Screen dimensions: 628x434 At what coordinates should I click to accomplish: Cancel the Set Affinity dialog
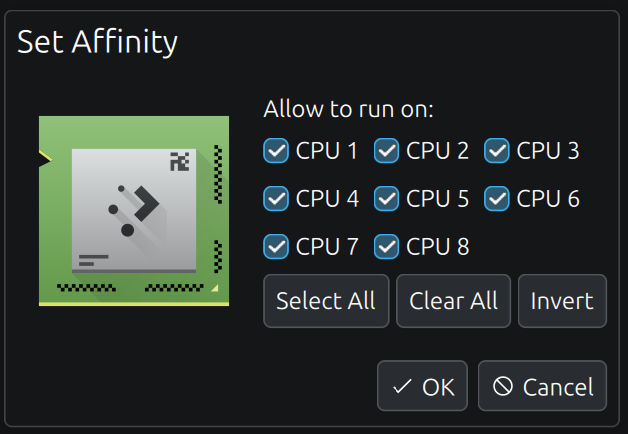(542, 386)
